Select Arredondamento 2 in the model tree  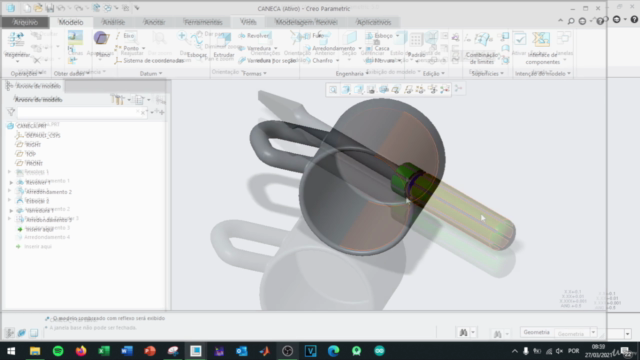click(49, 192)
